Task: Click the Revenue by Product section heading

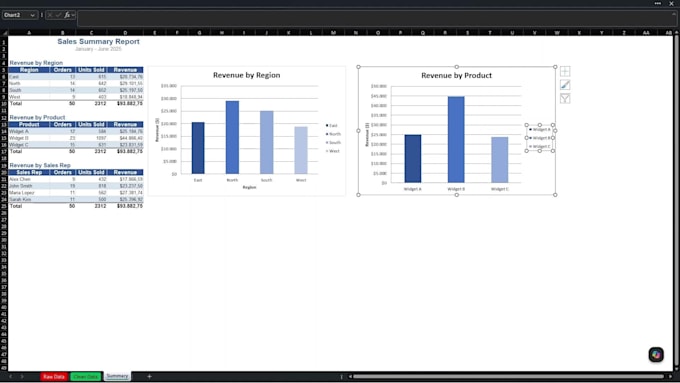Action: coord(37,118)
